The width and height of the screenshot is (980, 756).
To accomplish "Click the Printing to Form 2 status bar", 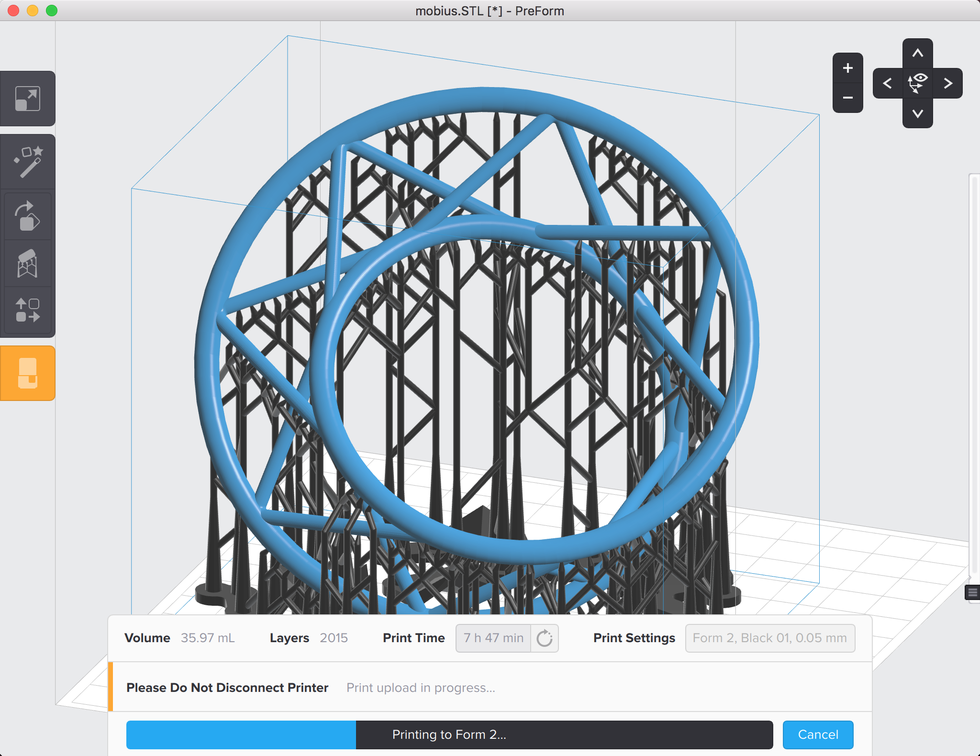I will point(565,734).
